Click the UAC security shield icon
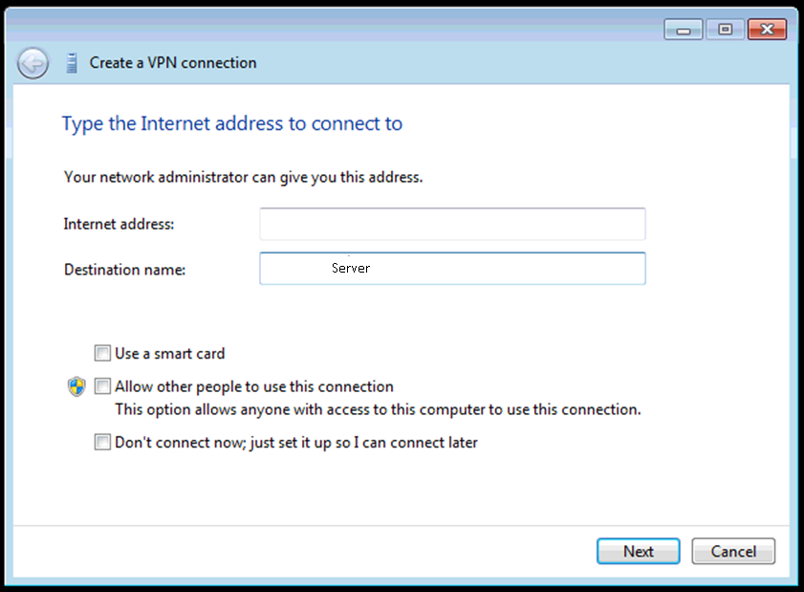 [x=77, y=387]
